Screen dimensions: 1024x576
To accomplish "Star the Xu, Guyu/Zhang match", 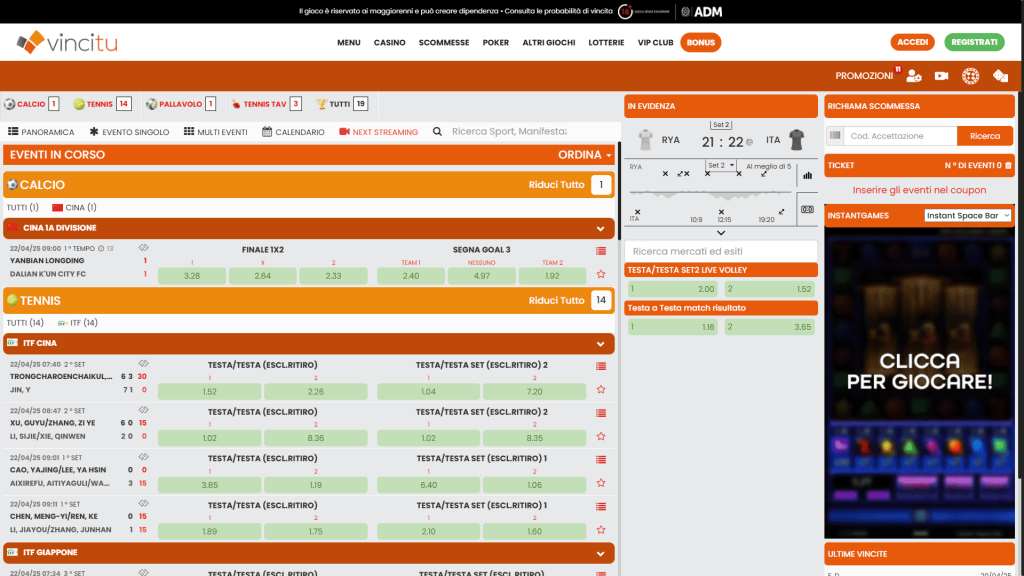I will point(600,436).
